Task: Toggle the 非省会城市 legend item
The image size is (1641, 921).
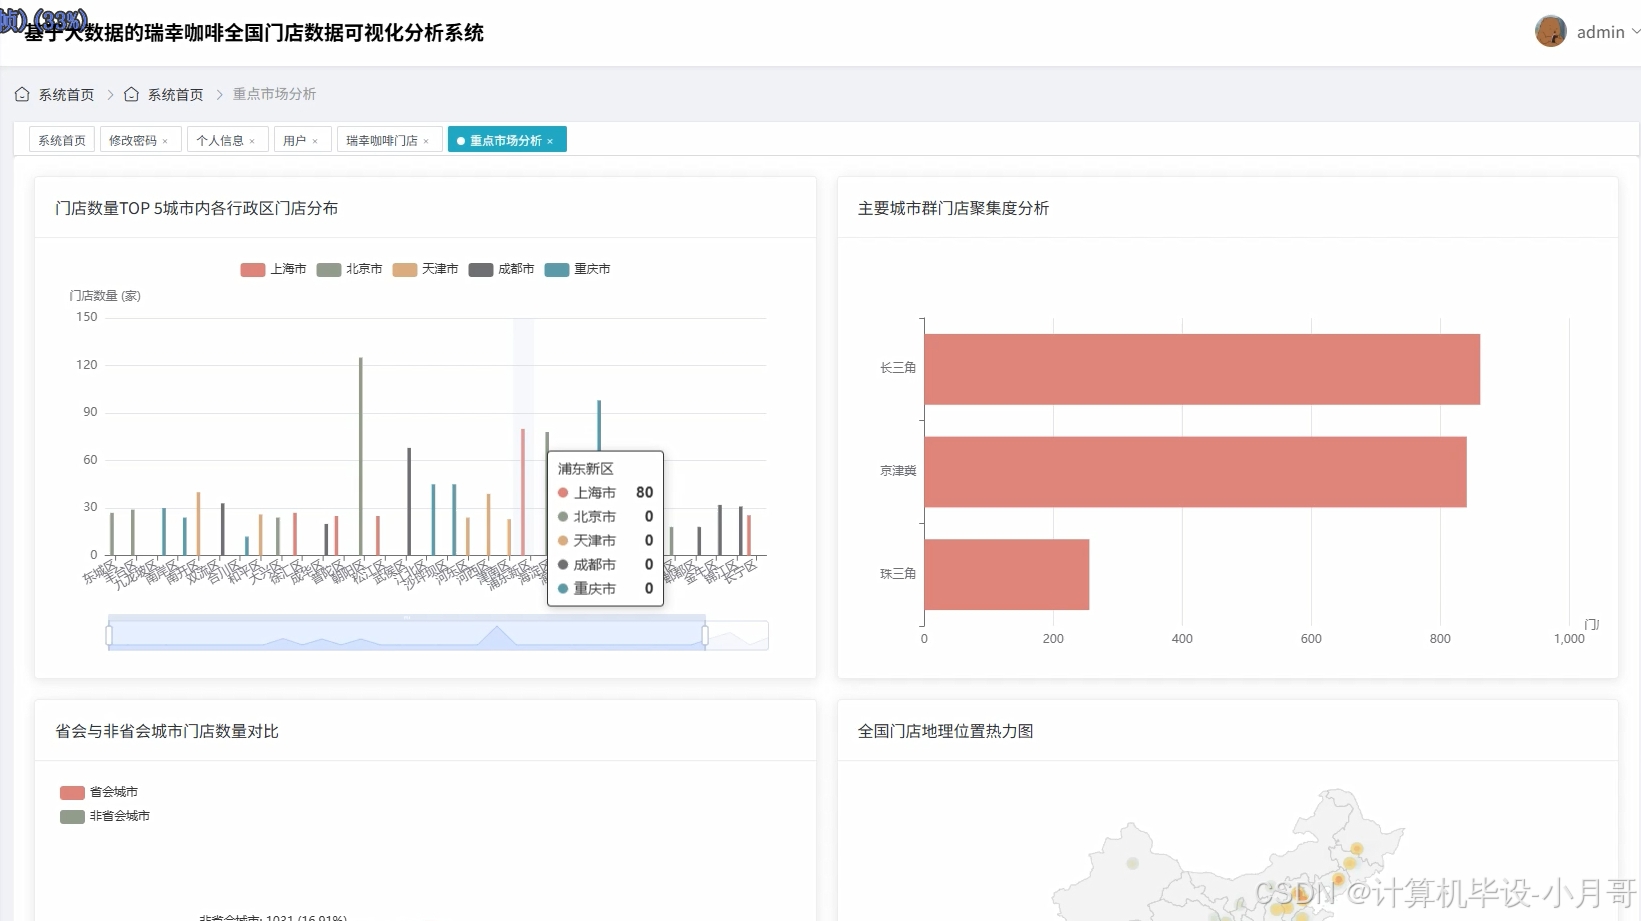Action: [x=105, y=816]
